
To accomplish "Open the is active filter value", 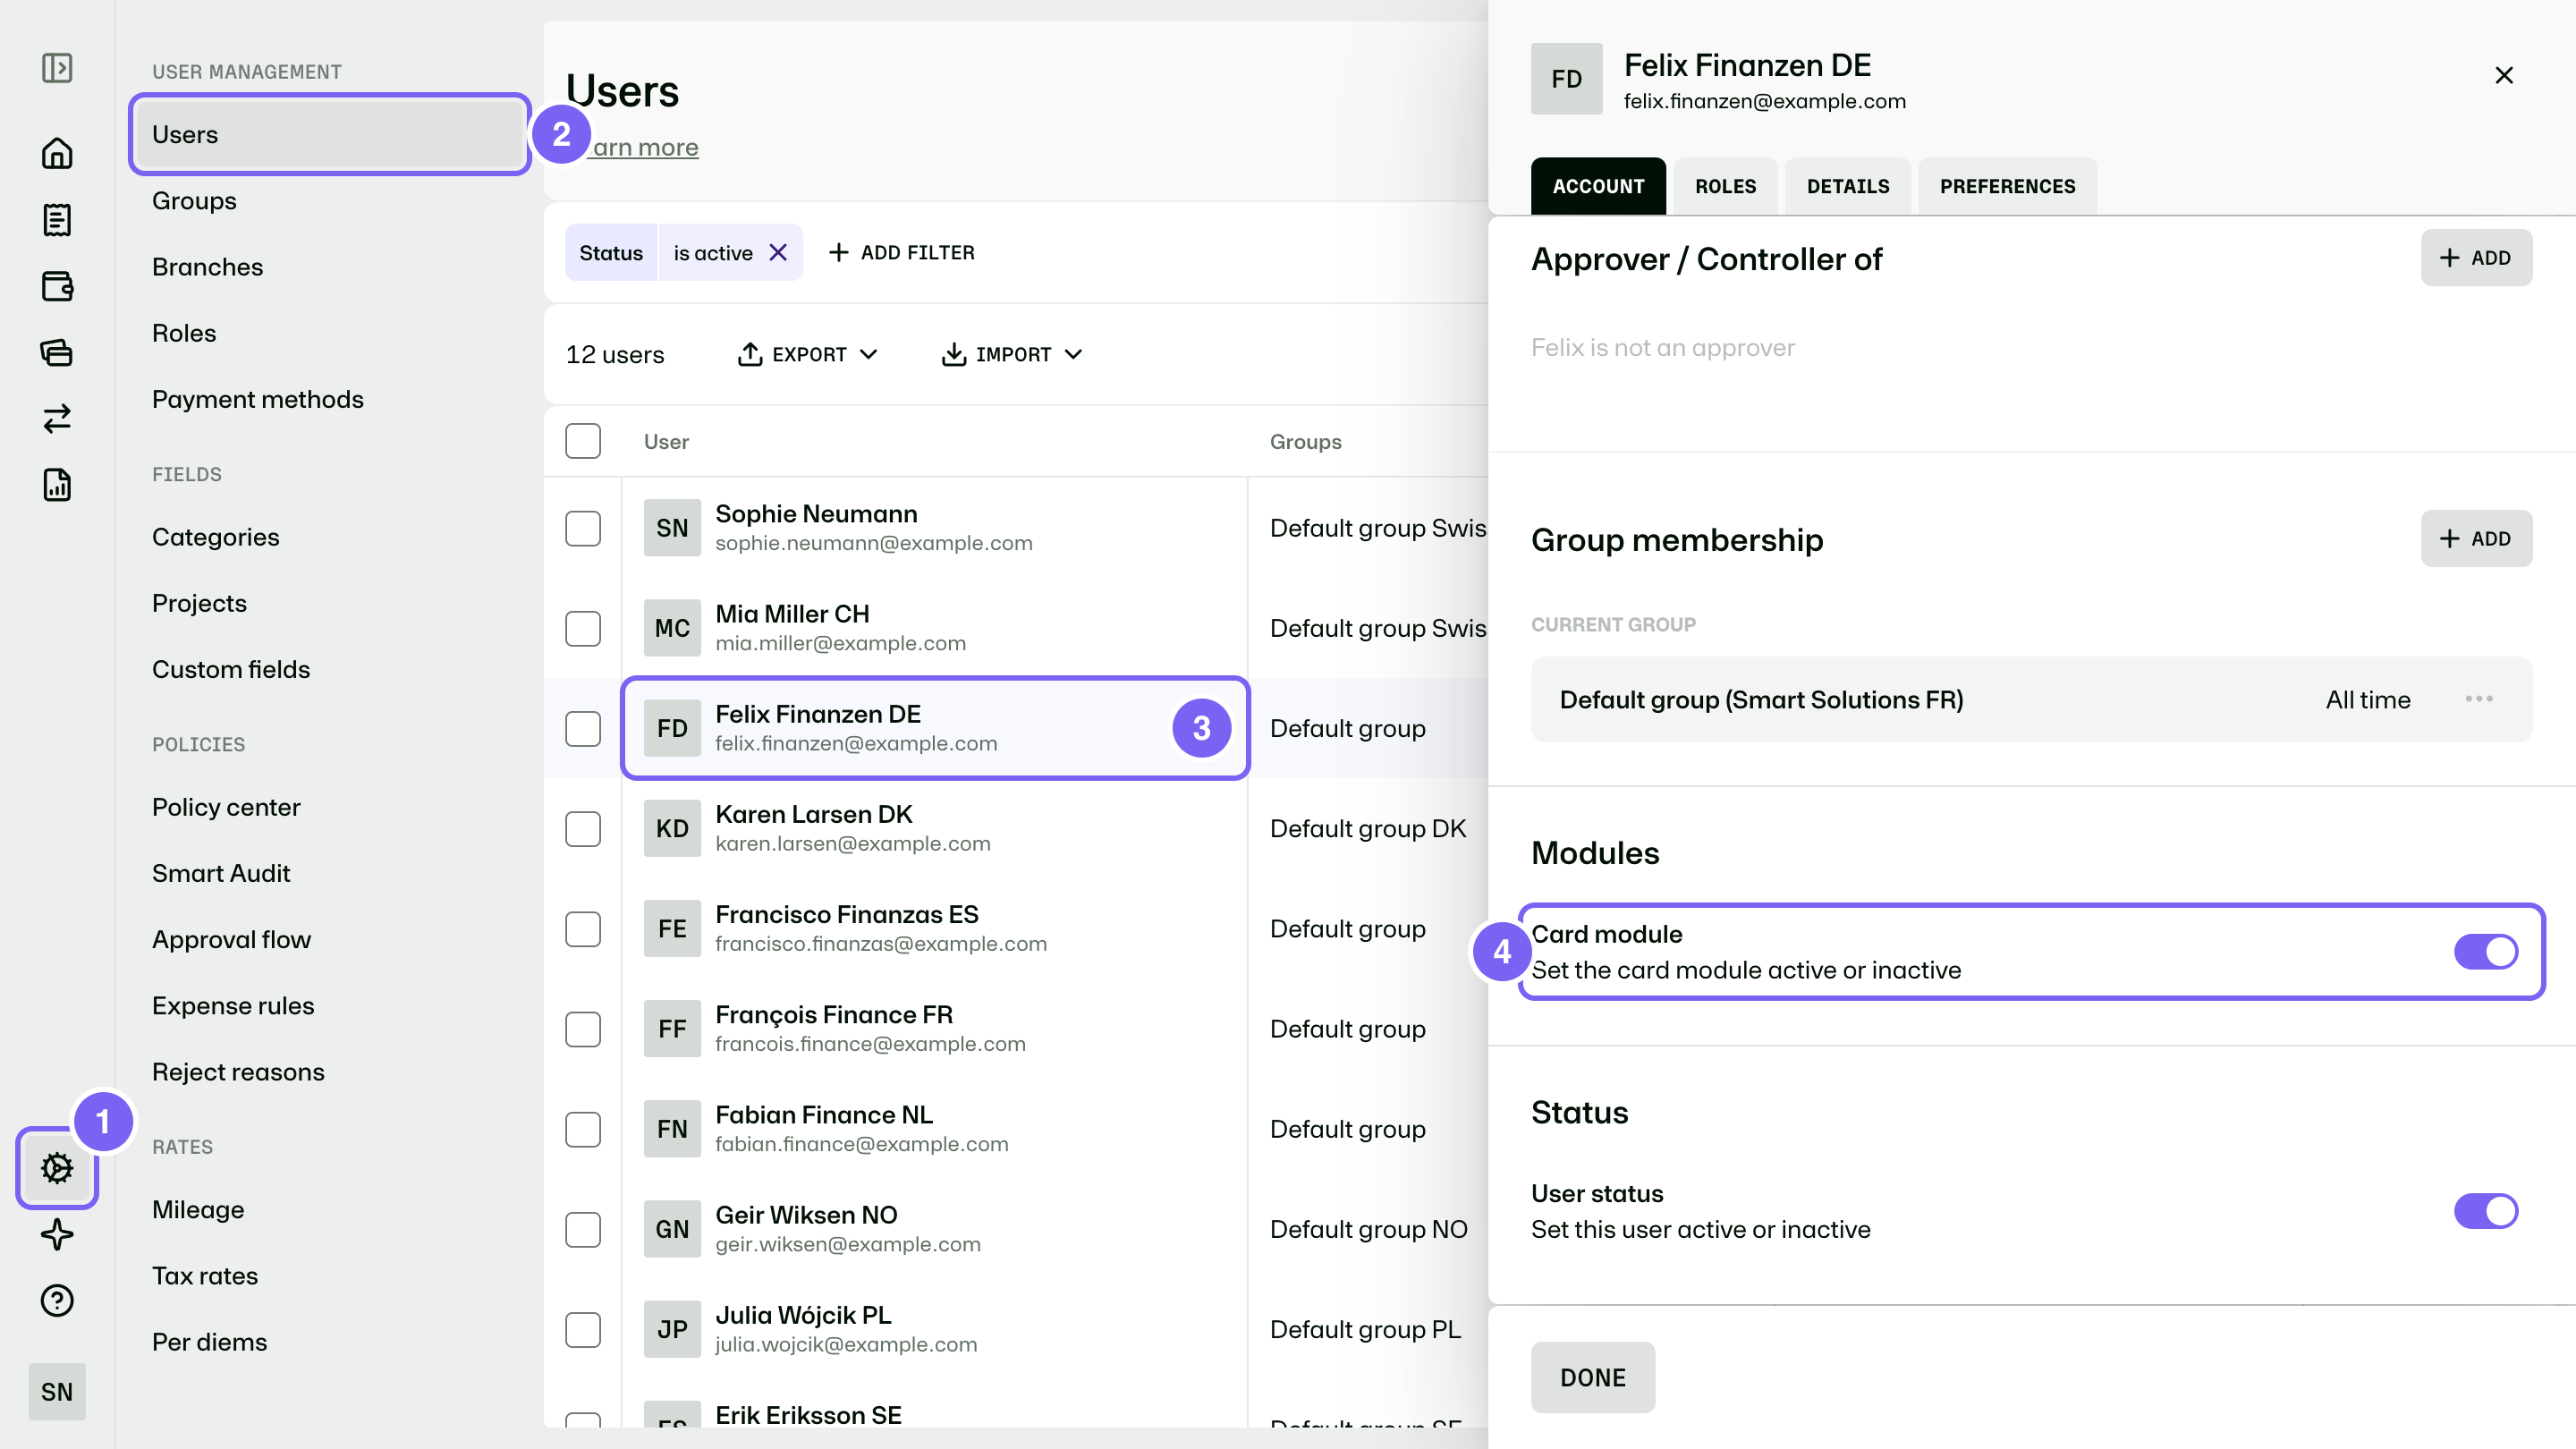I will point(713,253).
